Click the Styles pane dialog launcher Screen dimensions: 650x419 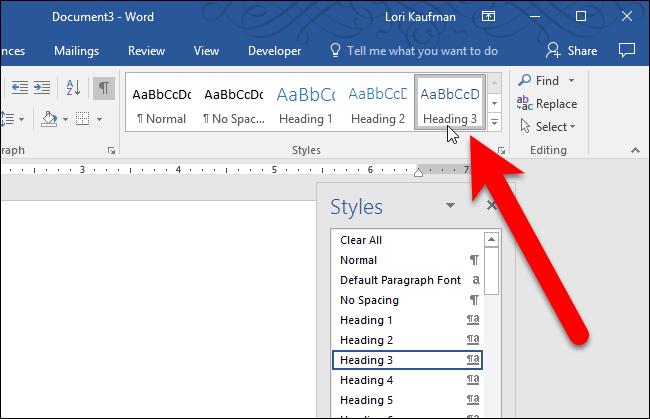click(x=501, y=150)
